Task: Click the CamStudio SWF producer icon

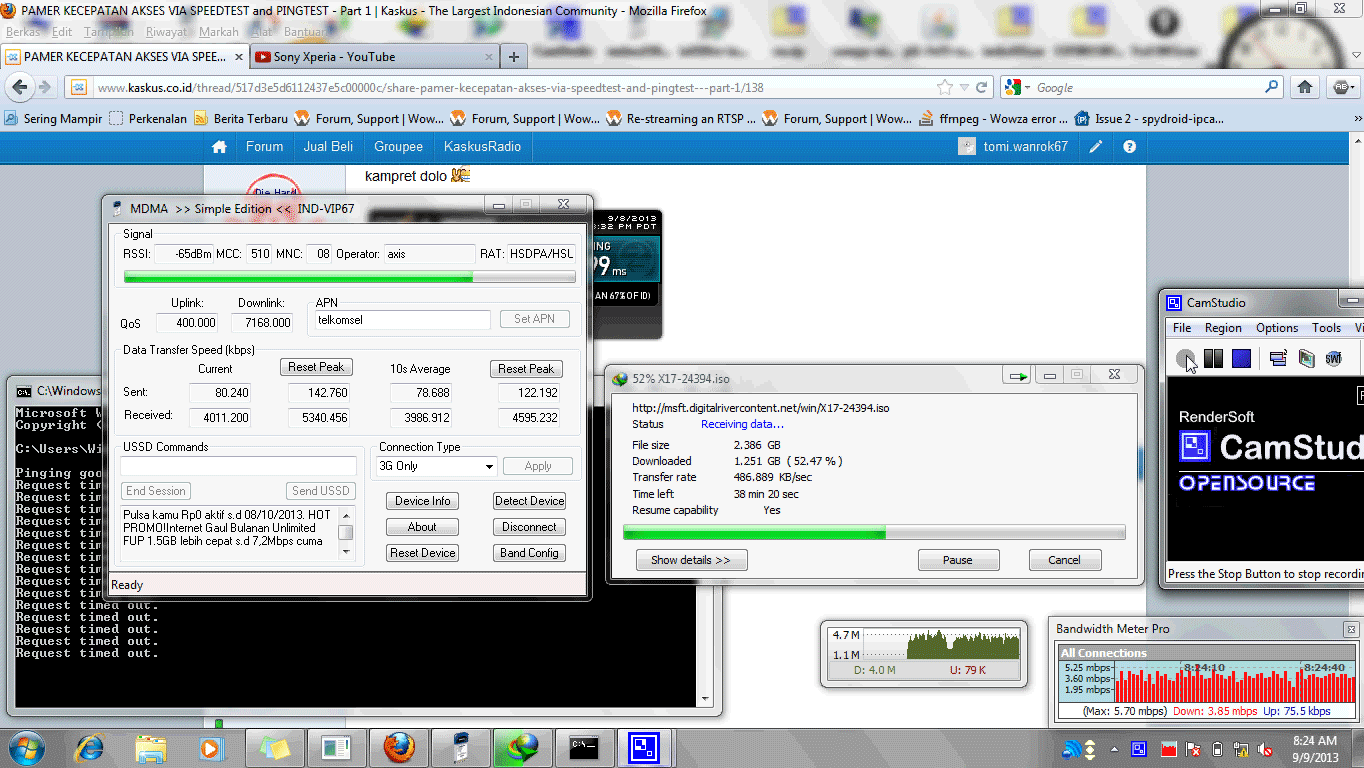Action: (x=1333, y=358)
